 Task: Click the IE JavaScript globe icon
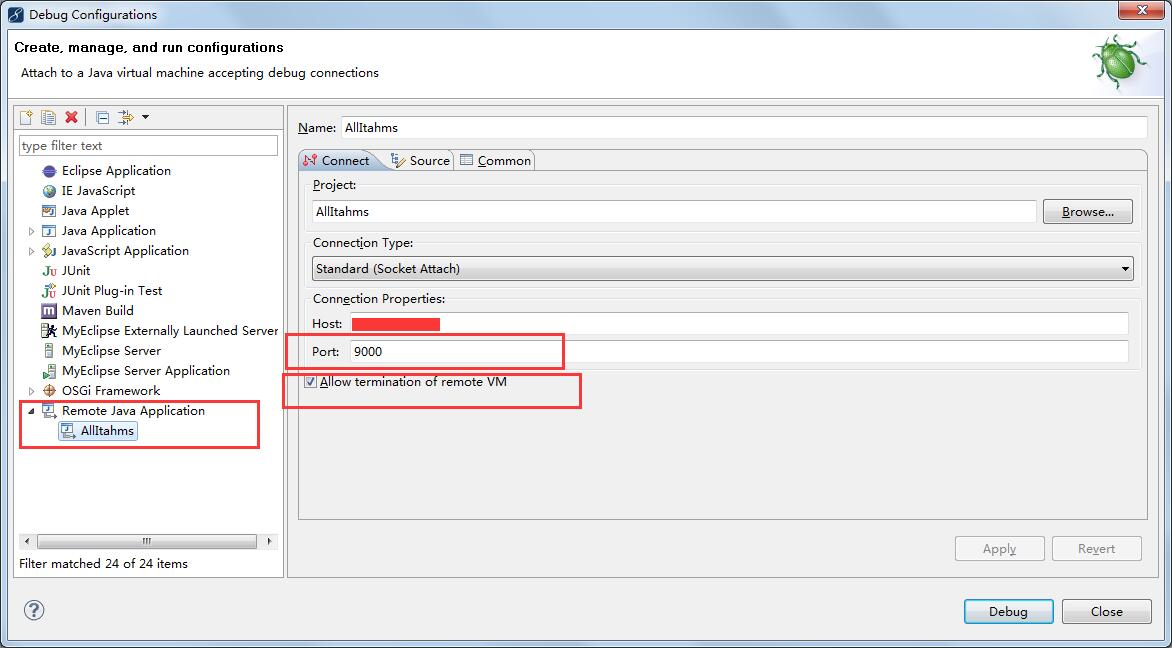tap(49, 191)
